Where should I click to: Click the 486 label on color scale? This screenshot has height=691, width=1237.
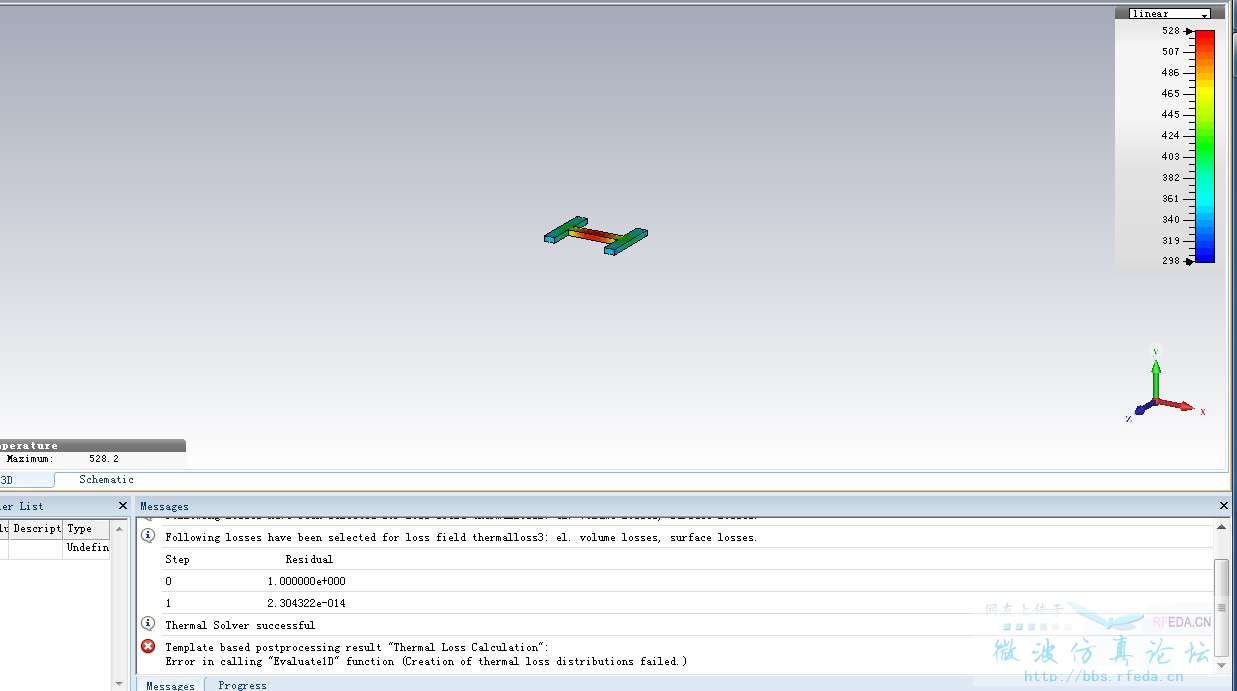pyautogui.click(x=1170, y=72)
